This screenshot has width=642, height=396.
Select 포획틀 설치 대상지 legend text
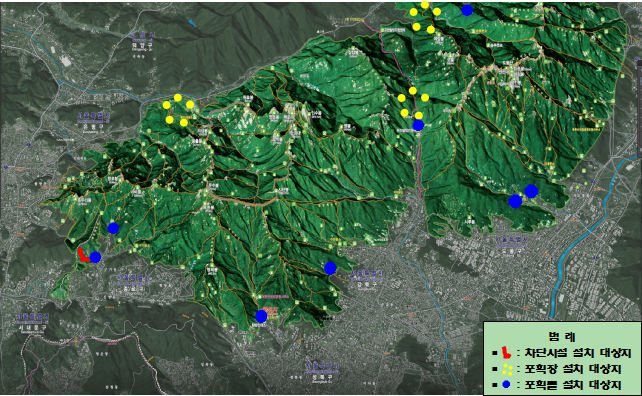[x=573, y=385]
